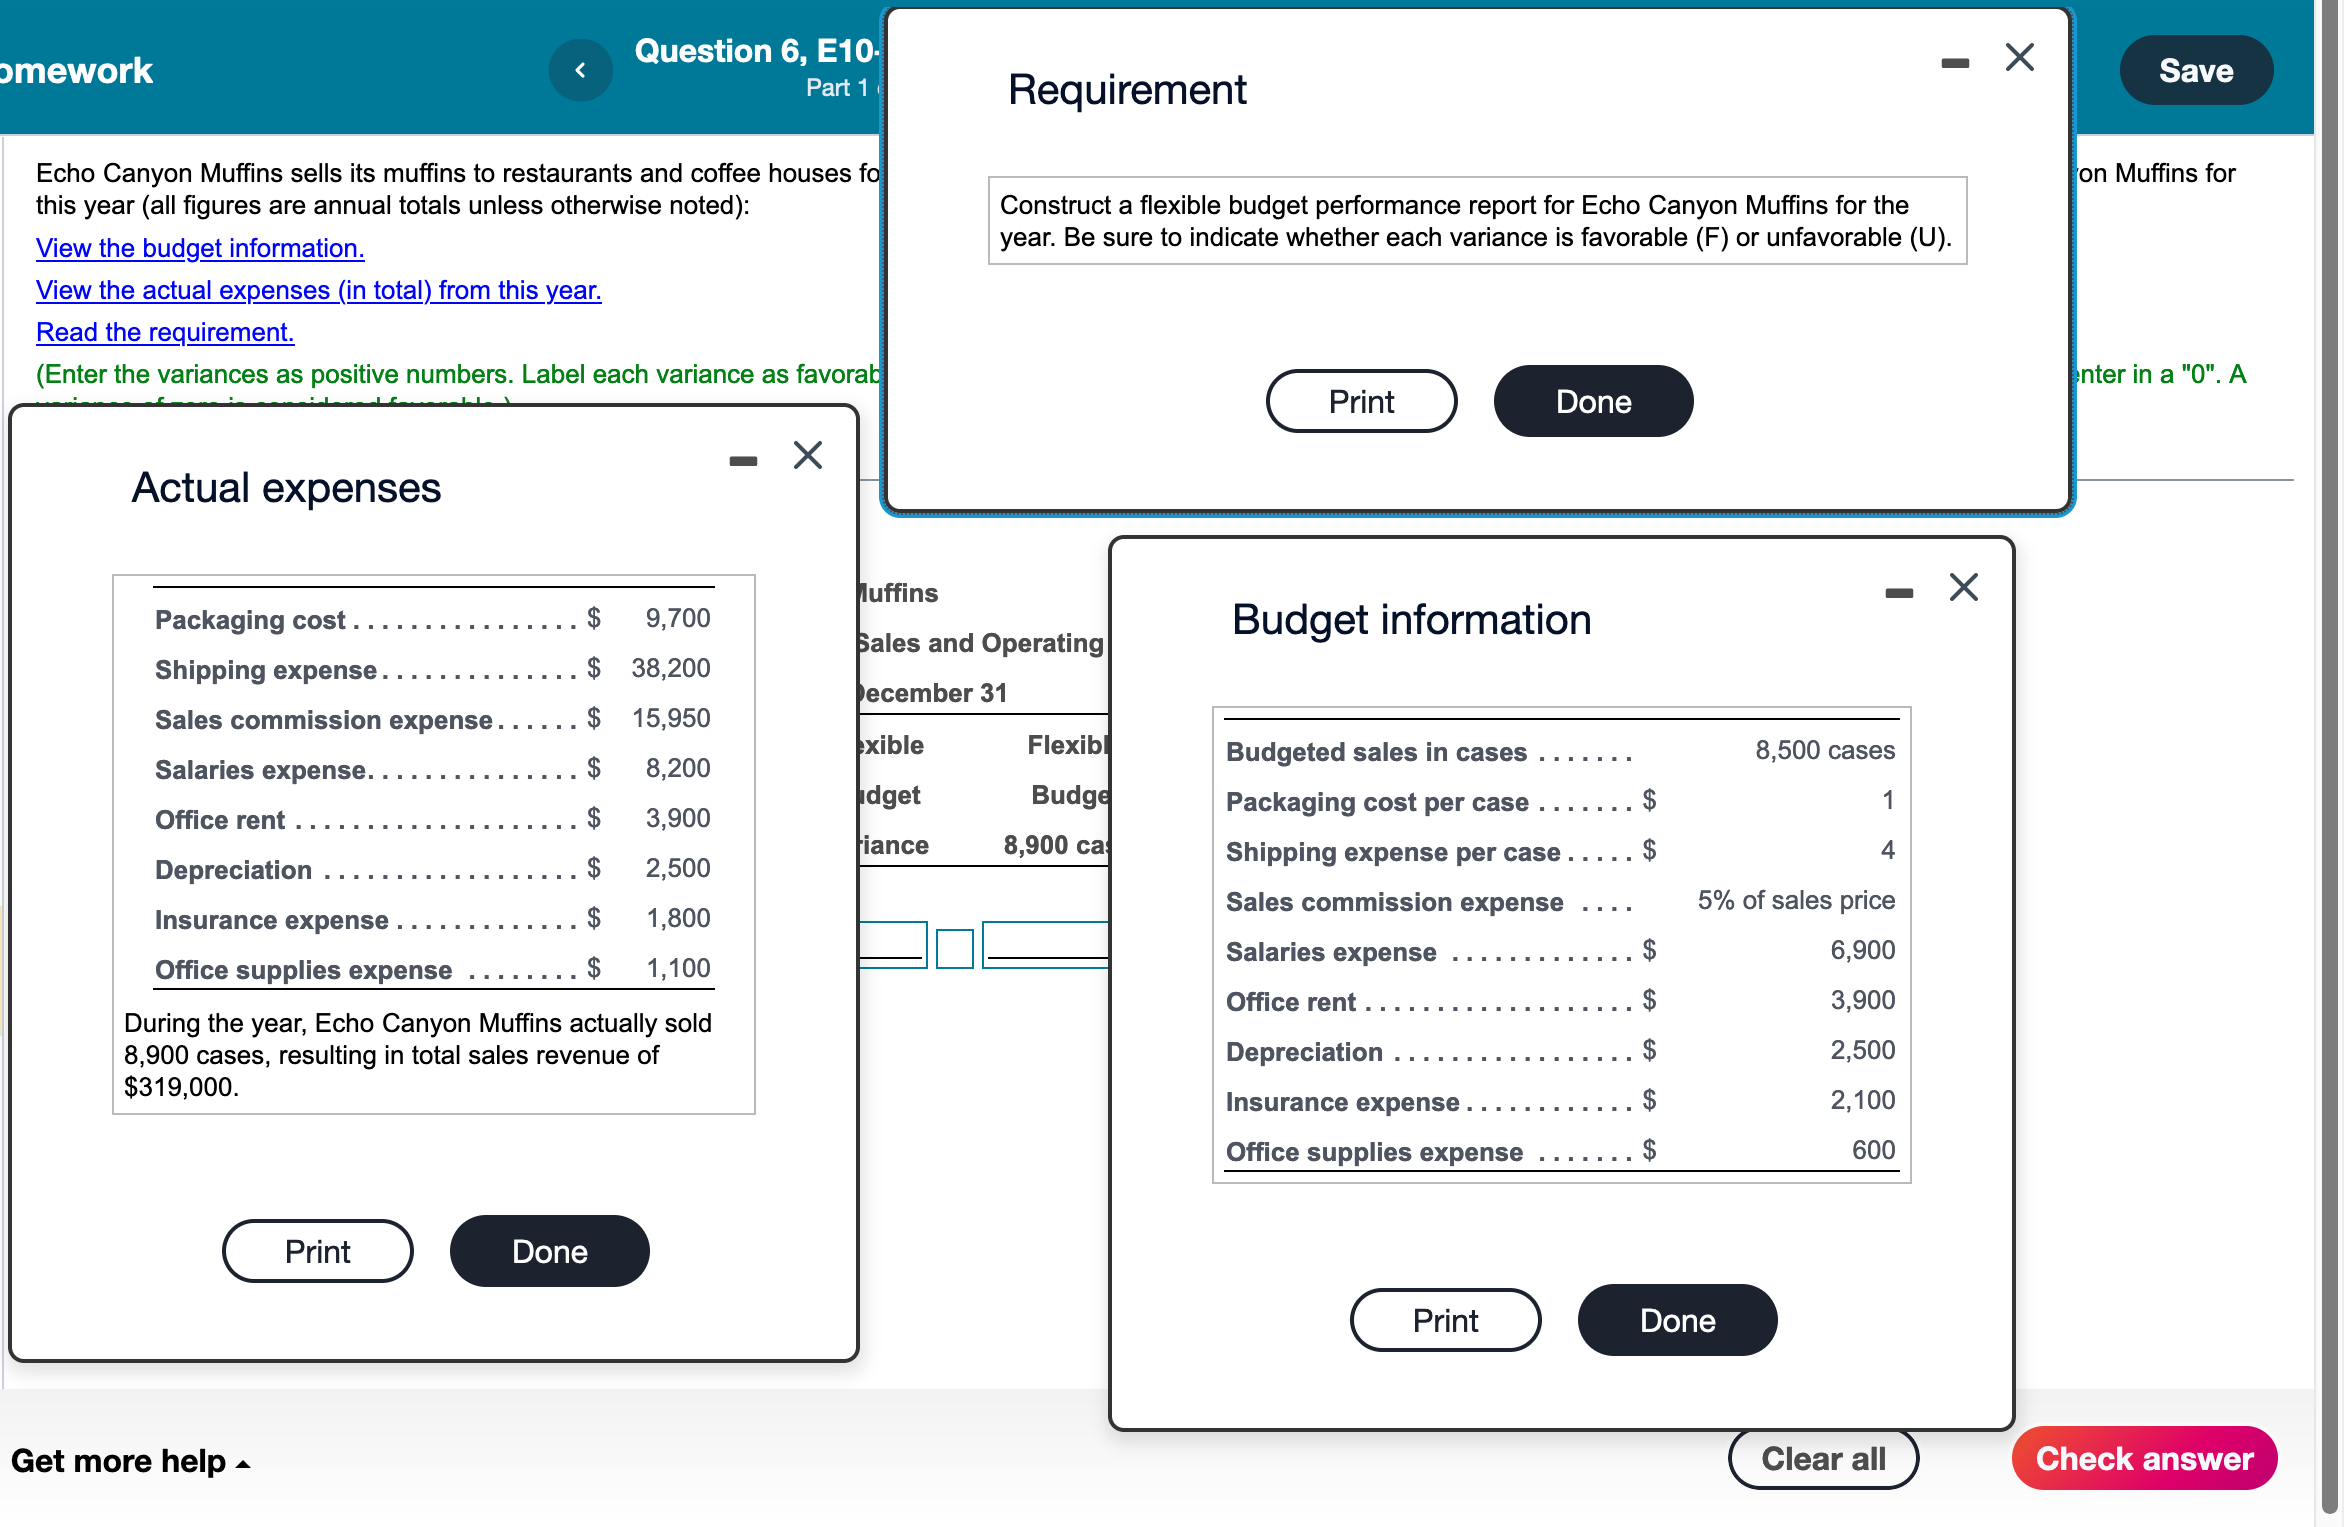Minimize the Actual expenses dialog

coord(743,459)
